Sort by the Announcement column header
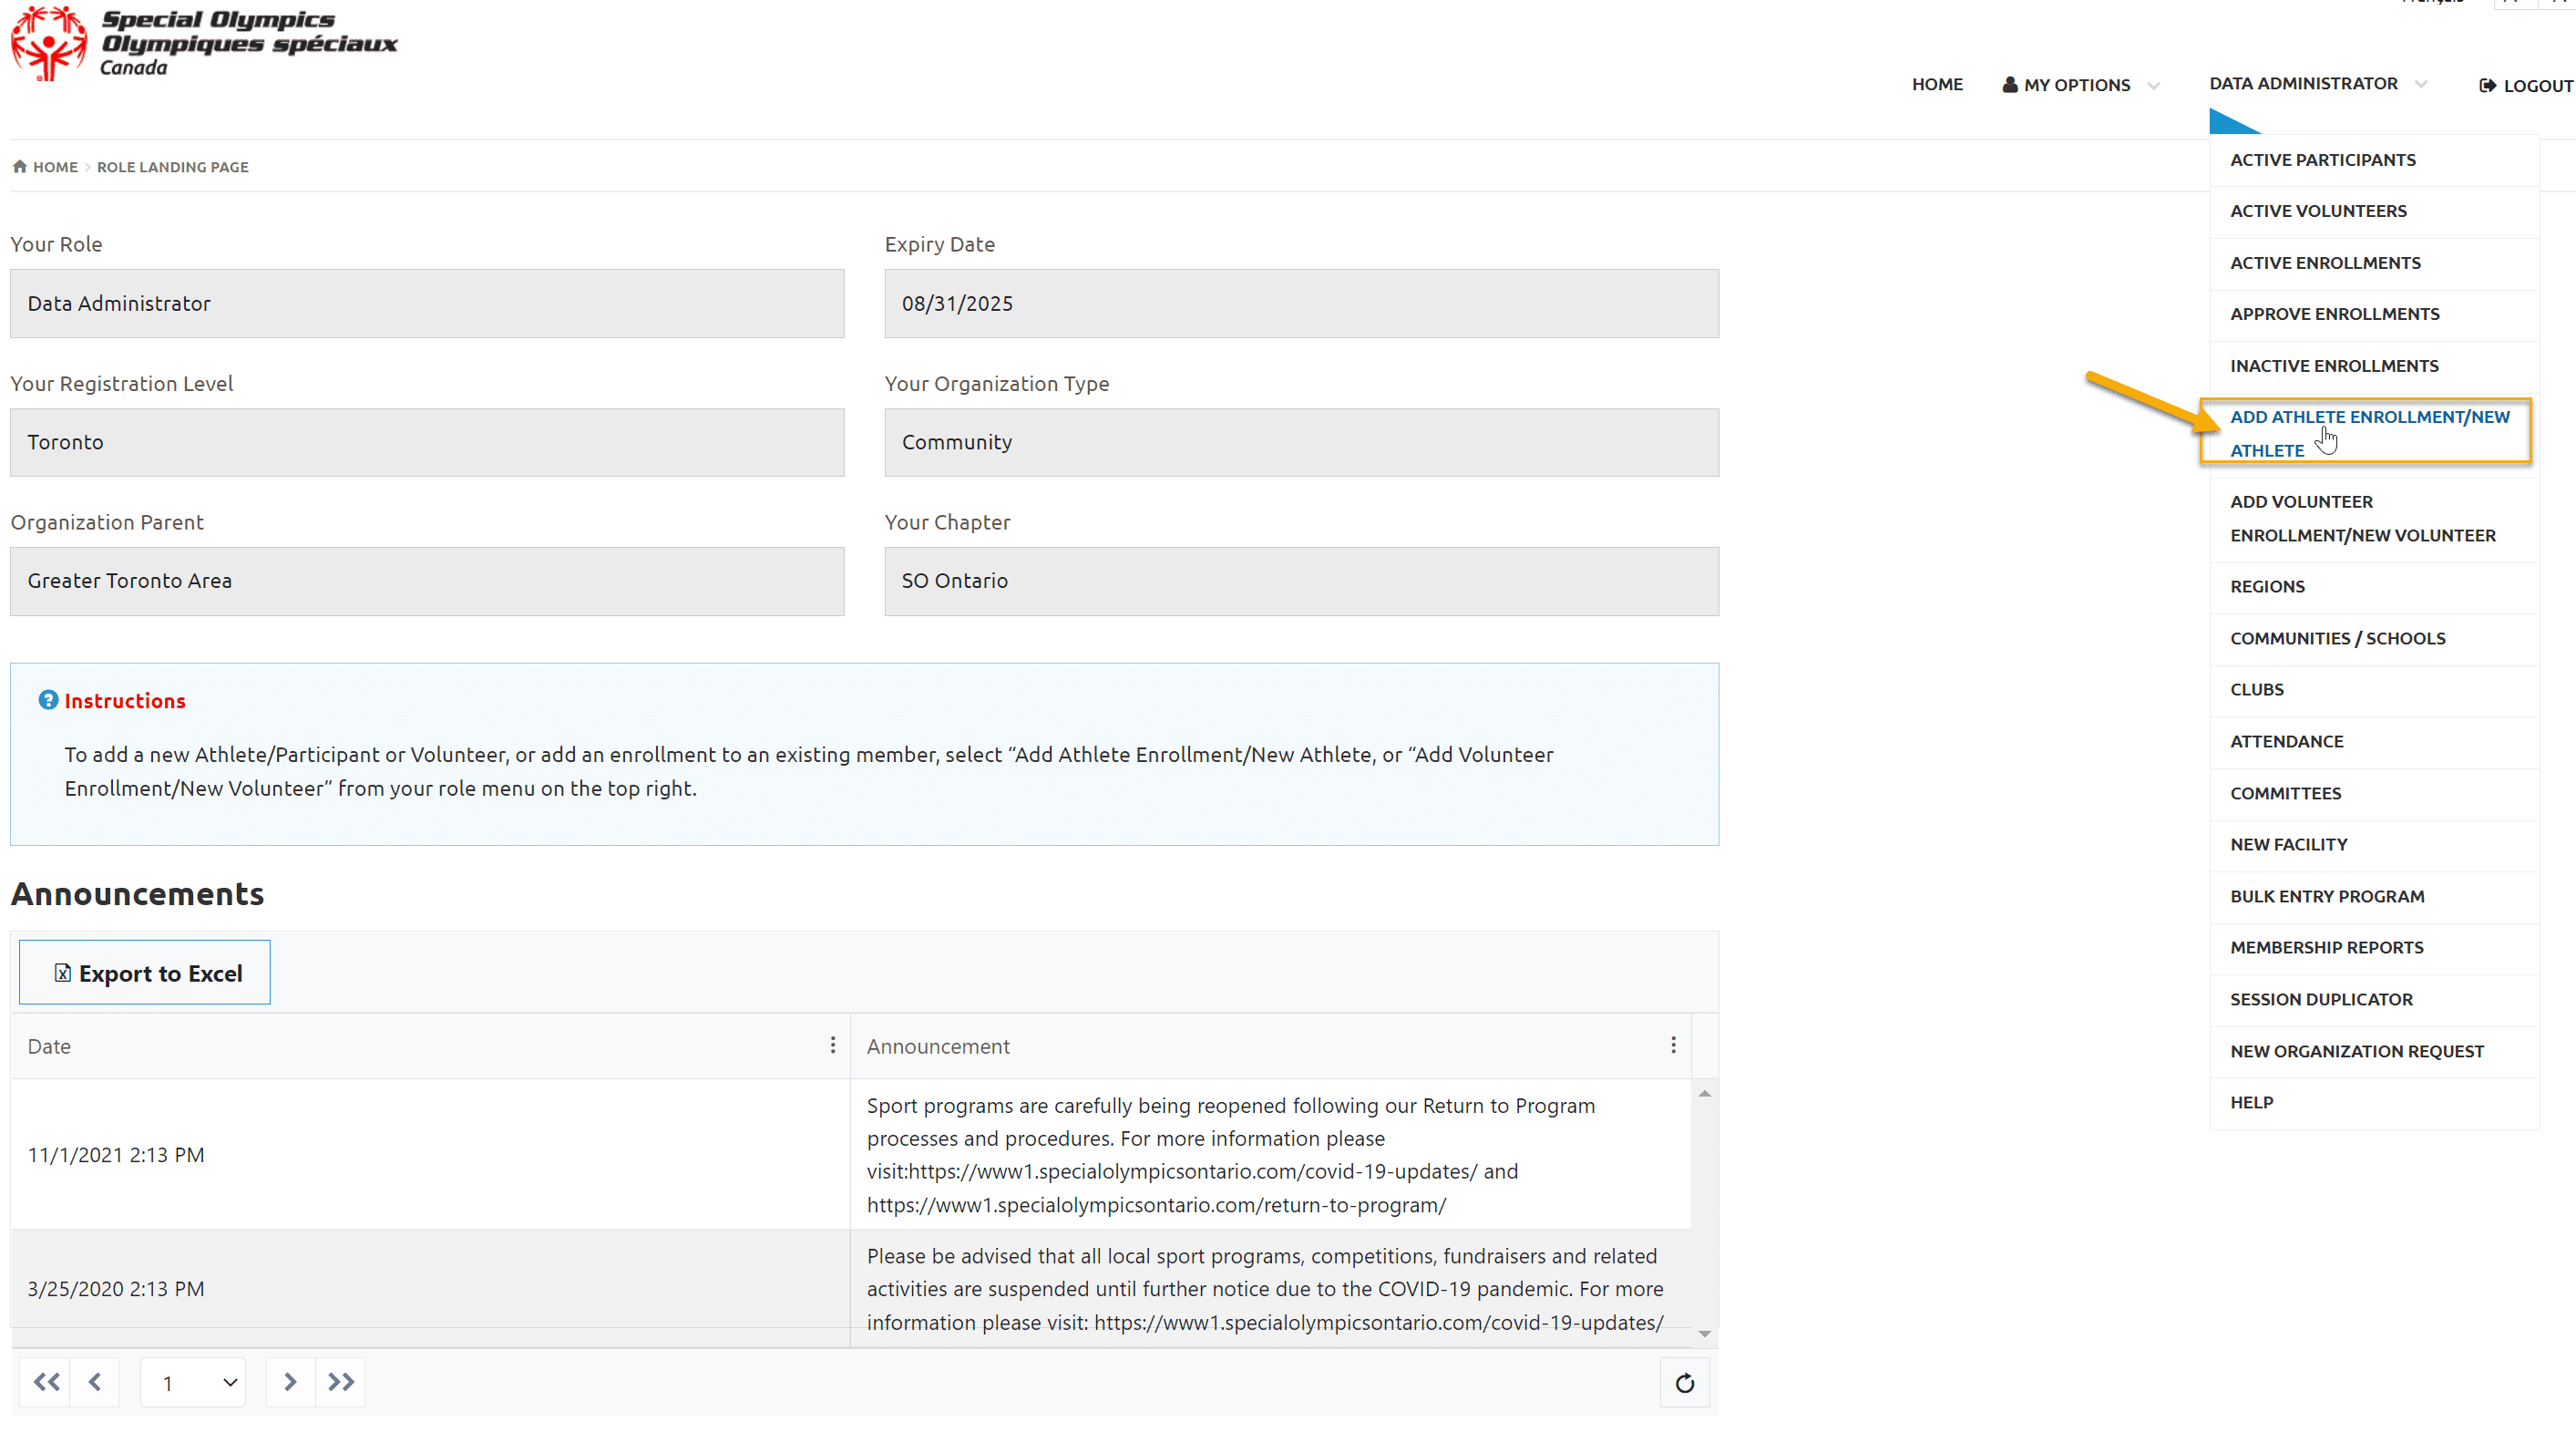 tap(938, 1046)
